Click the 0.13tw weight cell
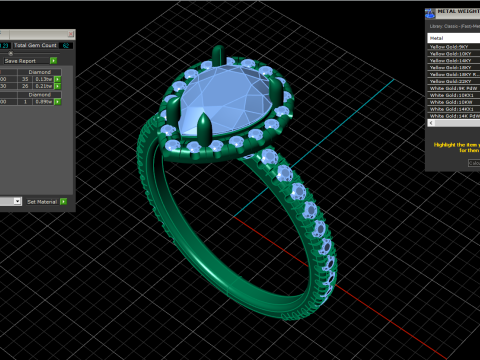 43,79
